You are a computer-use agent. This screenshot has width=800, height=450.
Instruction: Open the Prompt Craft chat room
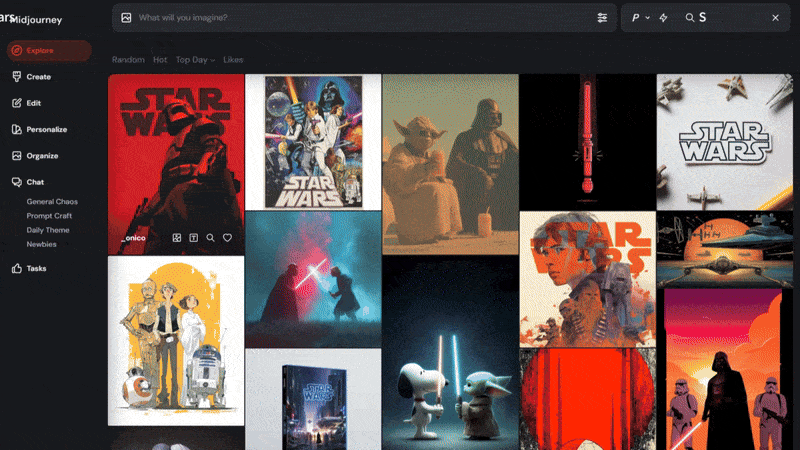(49, 216)
